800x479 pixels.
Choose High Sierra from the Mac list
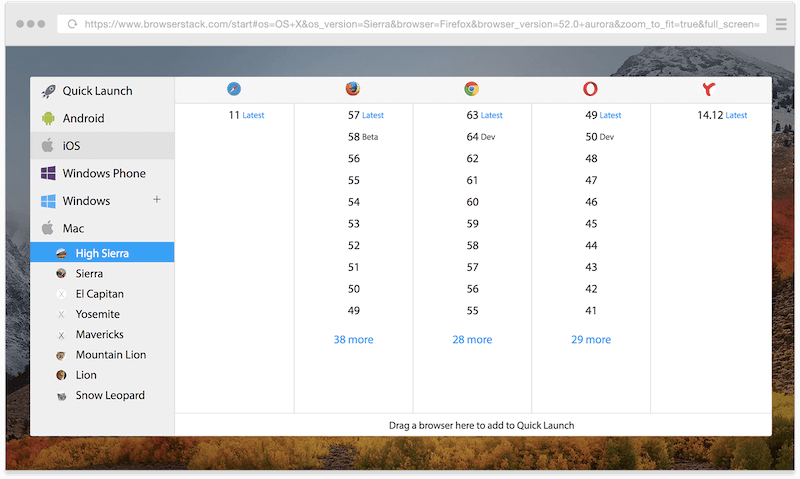(x=102, y=253)
